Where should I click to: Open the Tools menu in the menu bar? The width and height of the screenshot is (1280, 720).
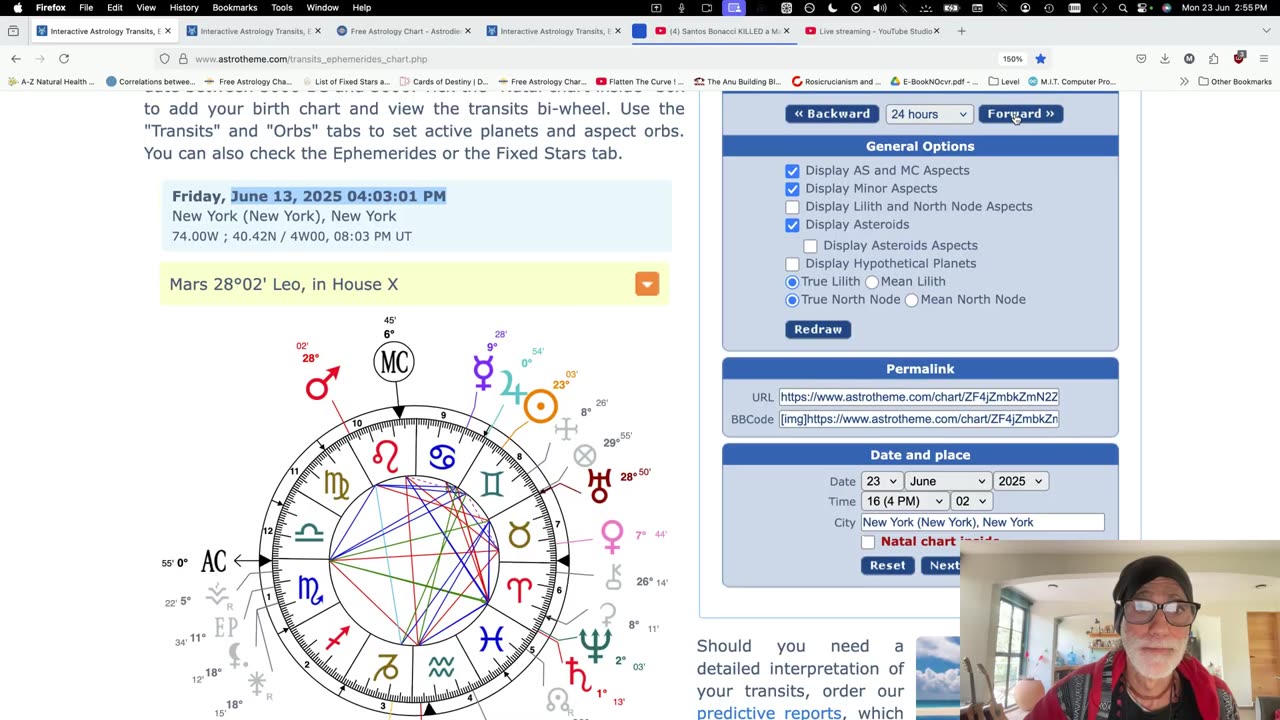282,8
